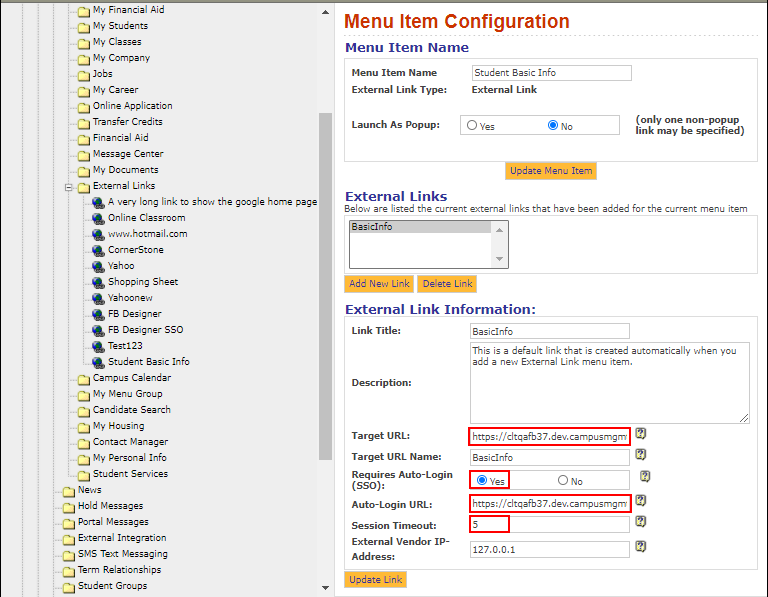Select Yes for Requires Auto-Login (SSO)
Viewport: 768px width, 597px height.
point(482,480)
